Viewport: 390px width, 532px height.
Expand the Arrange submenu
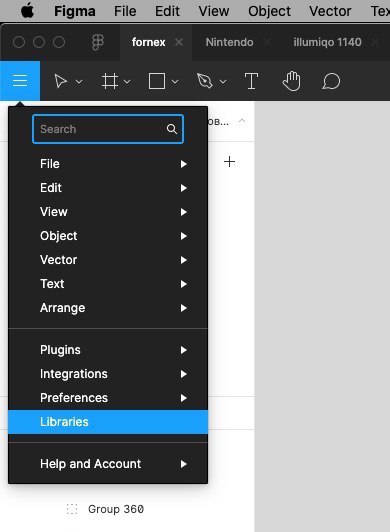pos(108,308)
